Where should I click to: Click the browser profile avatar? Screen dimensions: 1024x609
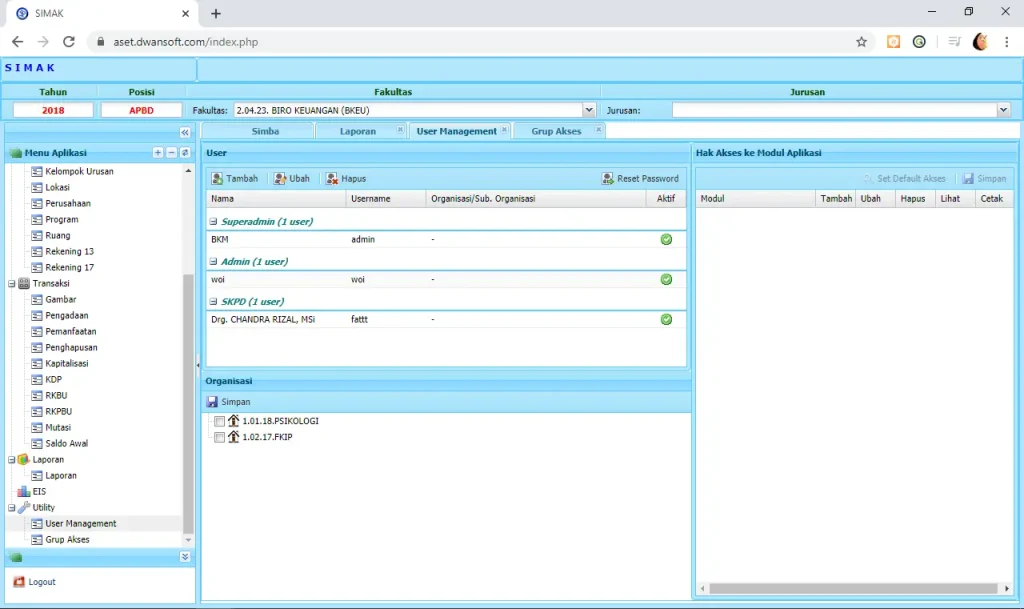click(x=980, y=42)
